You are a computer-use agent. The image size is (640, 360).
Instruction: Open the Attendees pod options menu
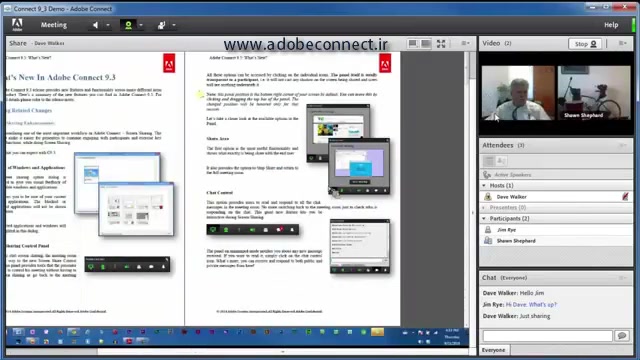623,145
